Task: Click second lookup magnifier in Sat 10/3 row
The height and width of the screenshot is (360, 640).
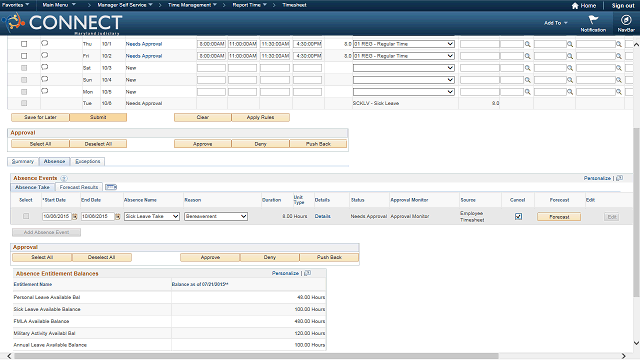Action: (570, 68)
